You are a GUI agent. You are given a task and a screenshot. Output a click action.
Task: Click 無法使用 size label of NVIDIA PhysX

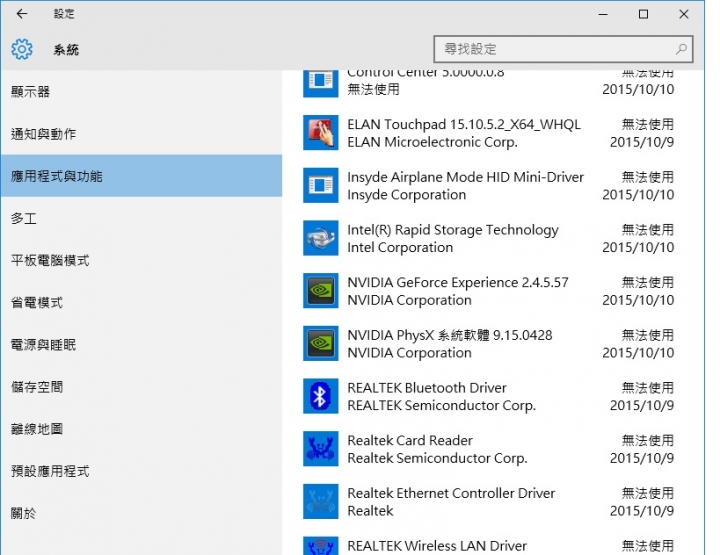(648, 335)
